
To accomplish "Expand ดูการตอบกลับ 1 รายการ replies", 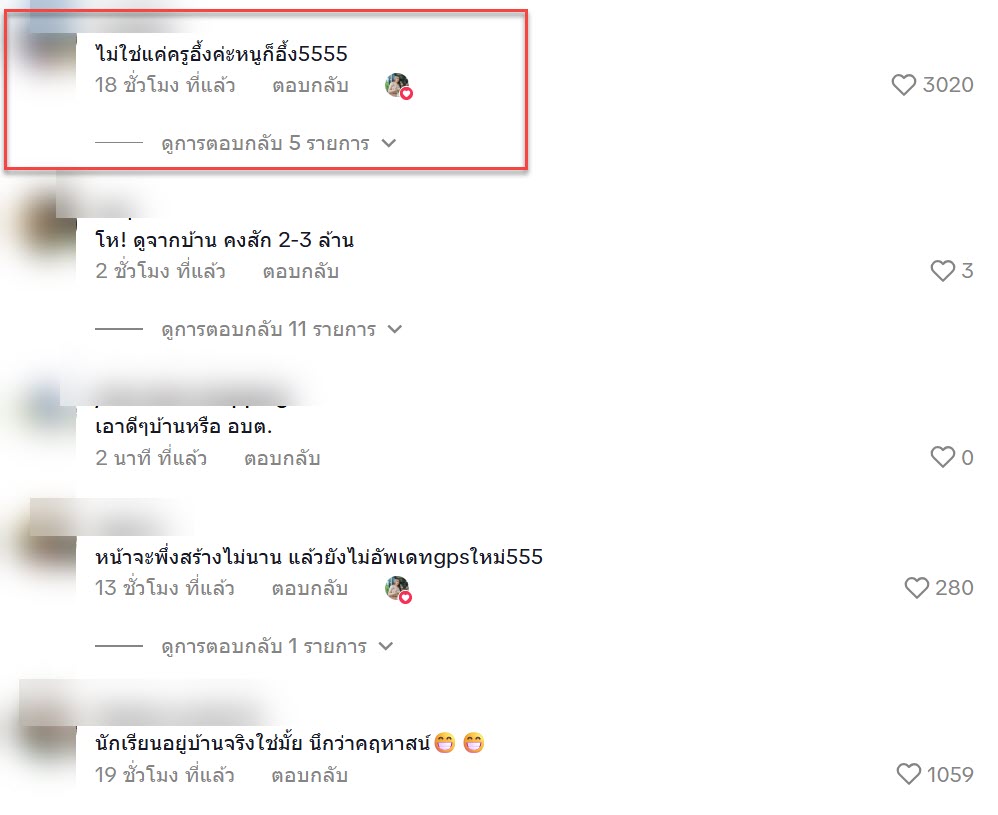I will click(x=277, y=646).
